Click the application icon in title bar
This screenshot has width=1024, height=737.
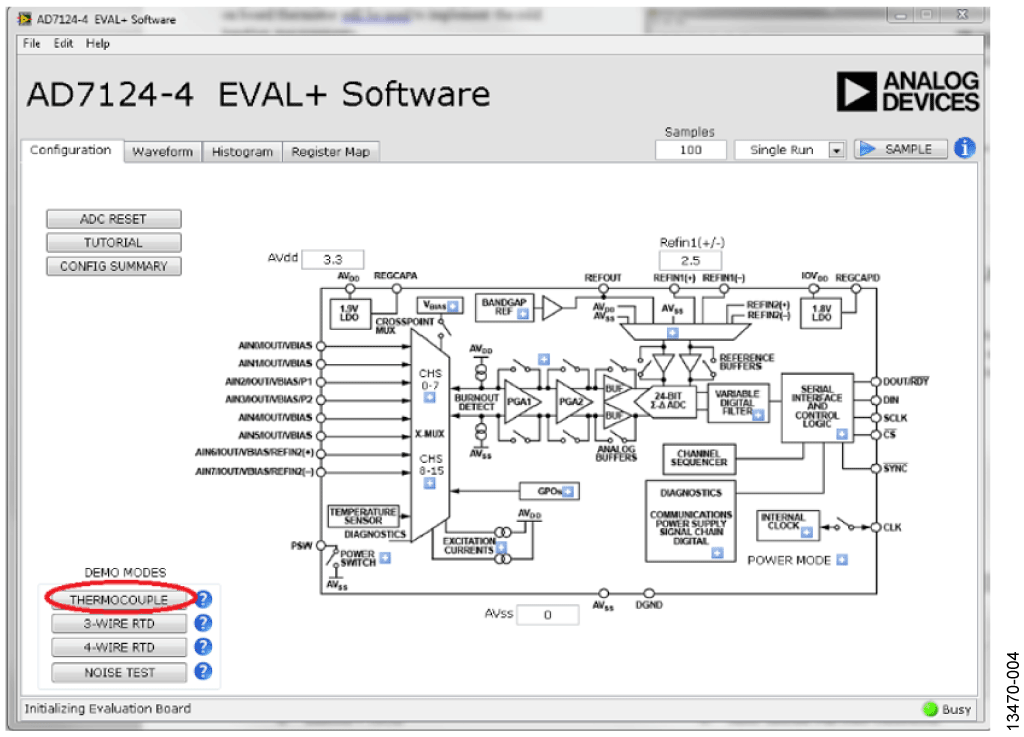pos(25,19)
